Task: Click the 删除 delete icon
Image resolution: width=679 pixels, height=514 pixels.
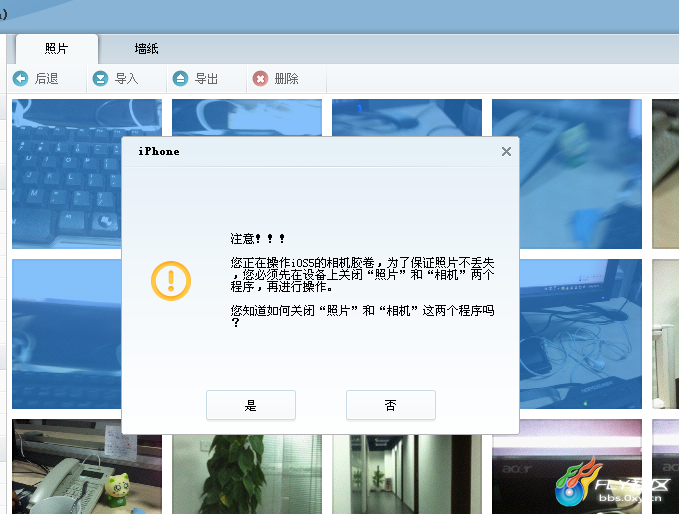Action: (260, 78)
